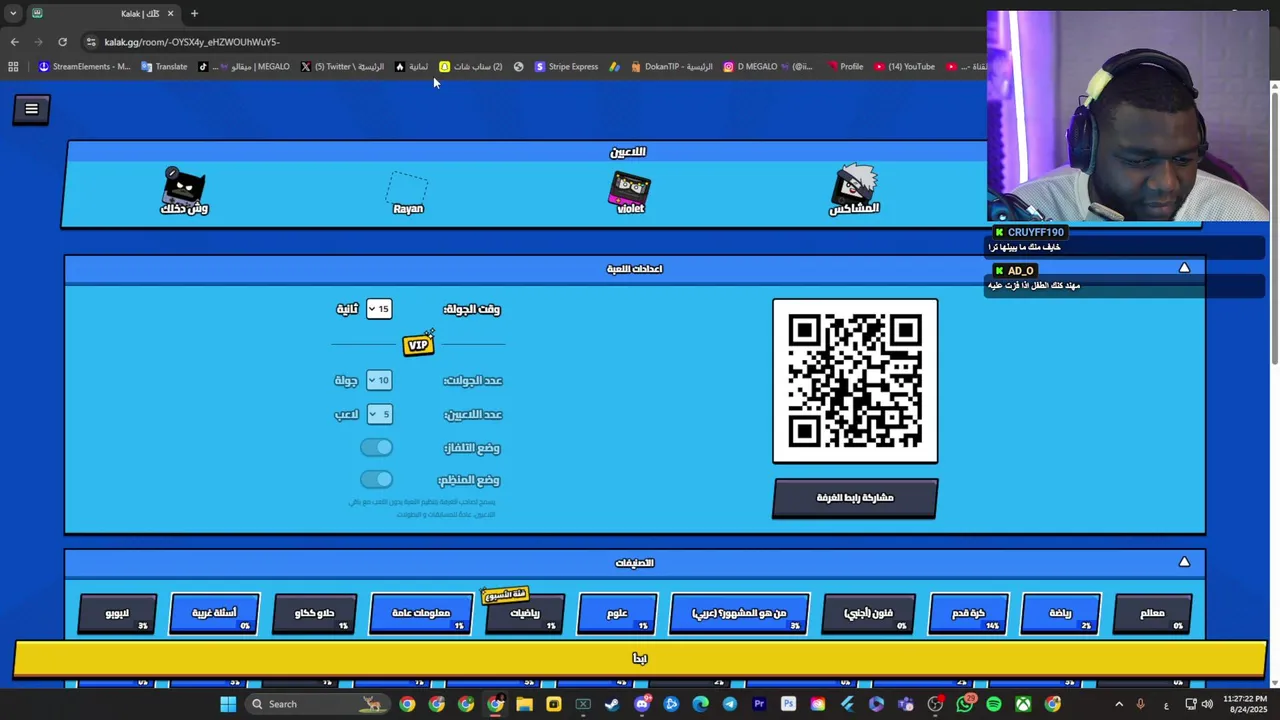Toggle the معلومات عامة category
This screenshot has height=720, width=1280.
coord(420,613)
